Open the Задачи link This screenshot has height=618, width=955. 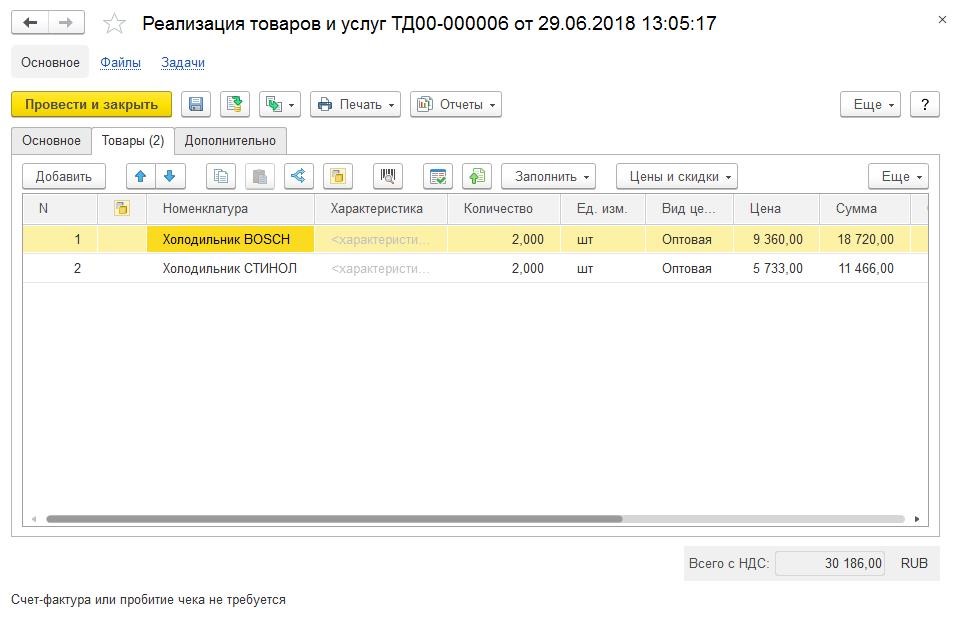pos(183,63)
